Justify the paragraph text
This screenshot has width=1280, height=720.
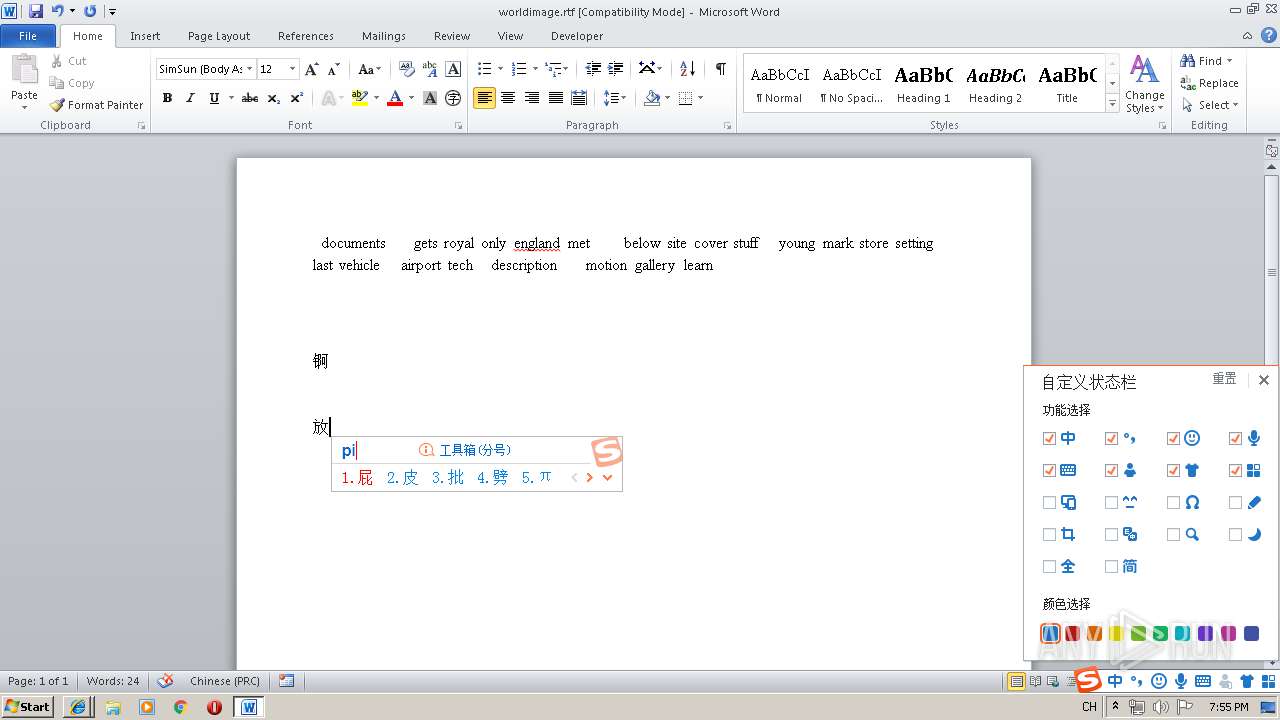tap(556, 98)
